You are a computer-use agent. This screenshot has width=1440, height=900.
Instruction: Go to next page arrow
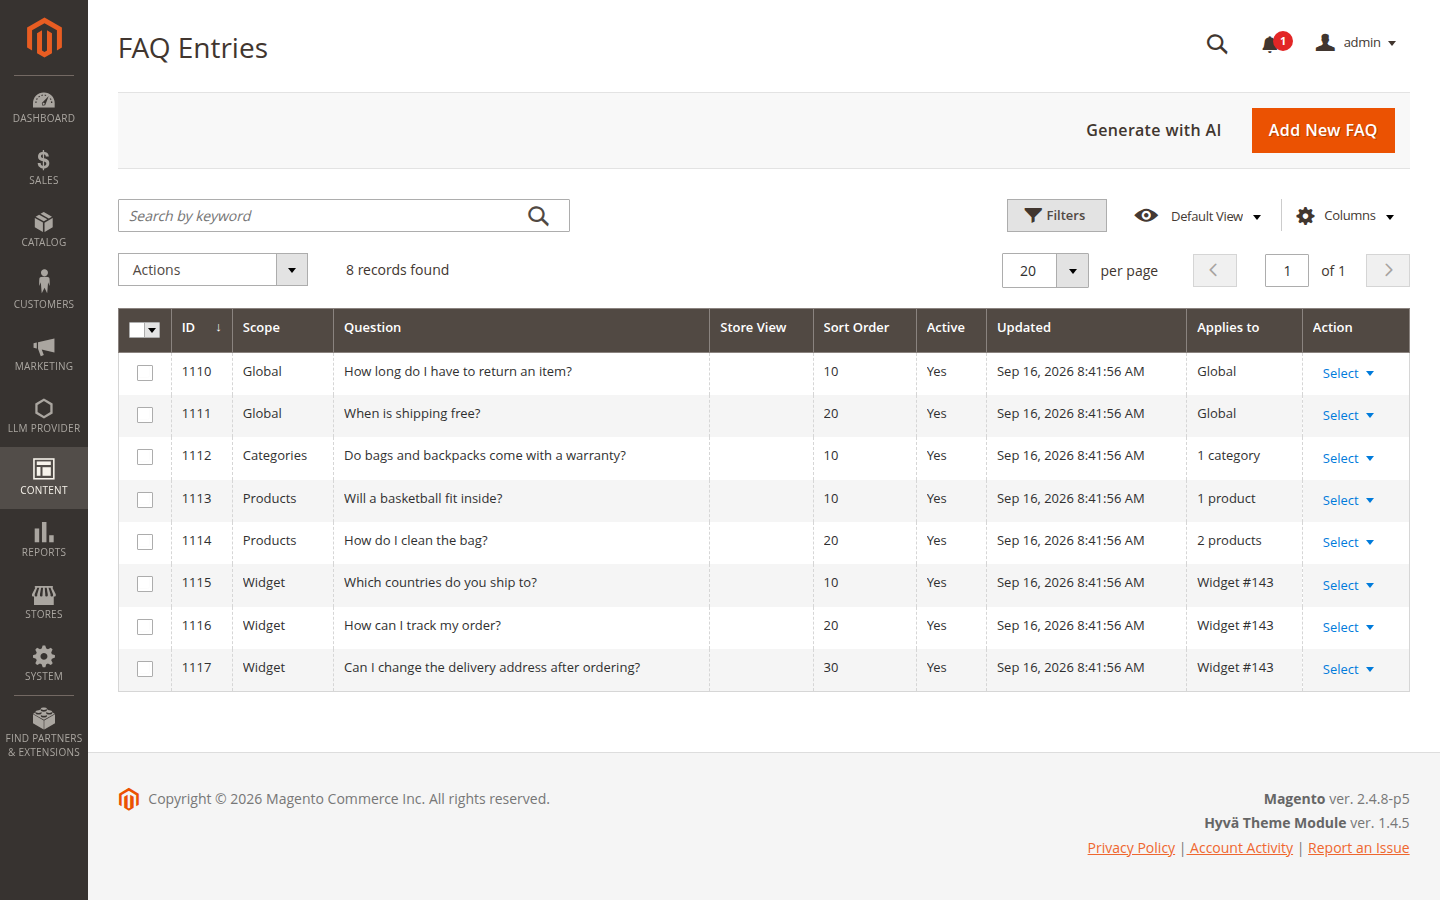[x=1388, y=270]
